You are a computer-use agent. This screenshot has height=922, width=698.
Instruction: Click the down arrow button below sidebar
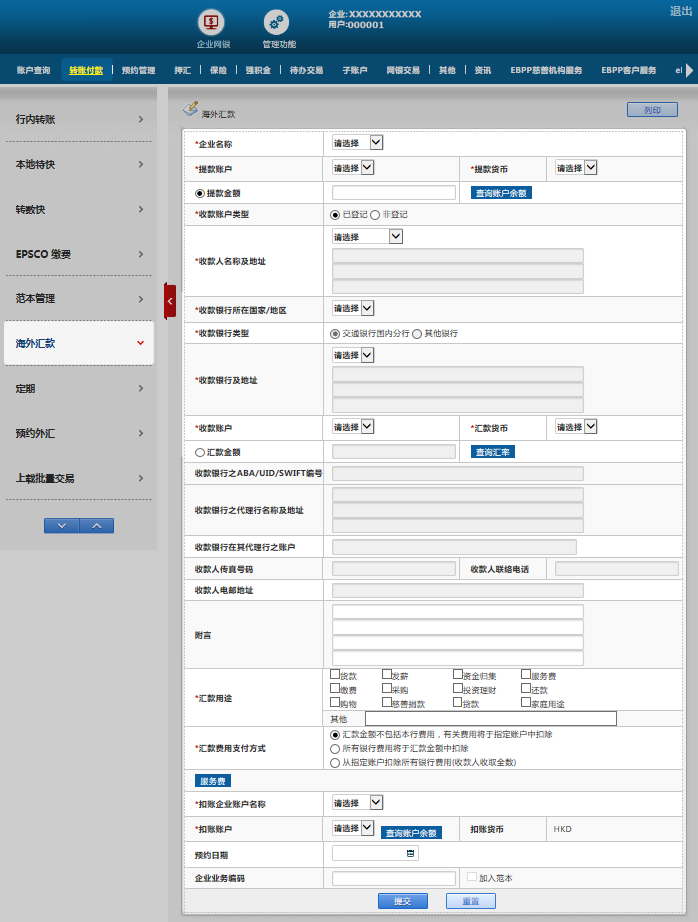point(61,525)
